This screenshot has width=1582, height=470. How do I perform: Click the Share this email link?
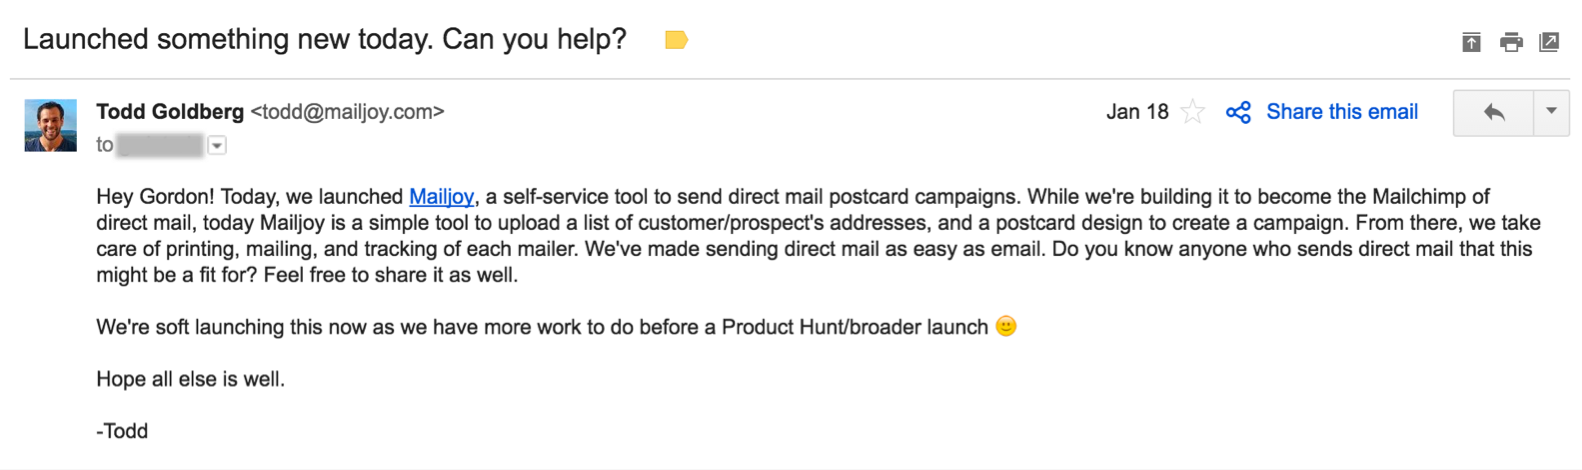1342,112
